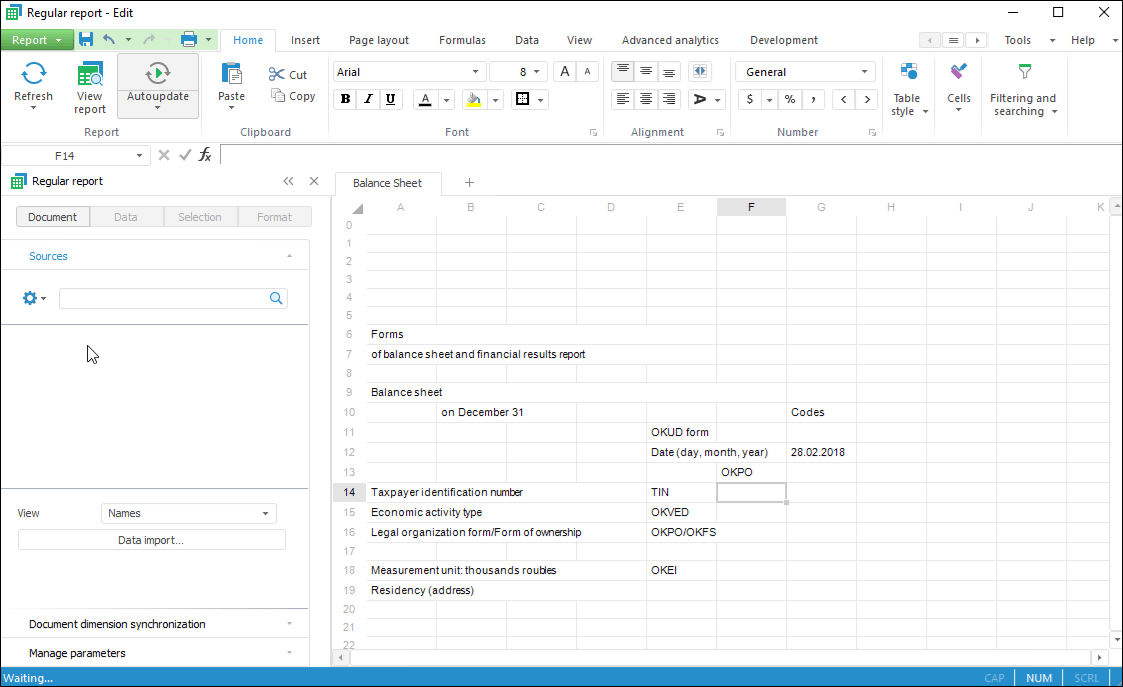Image resolution: width=1123 pixels, height=687 pixels.
Task: Click the Refresh report icon
Action: click(33, 74)
